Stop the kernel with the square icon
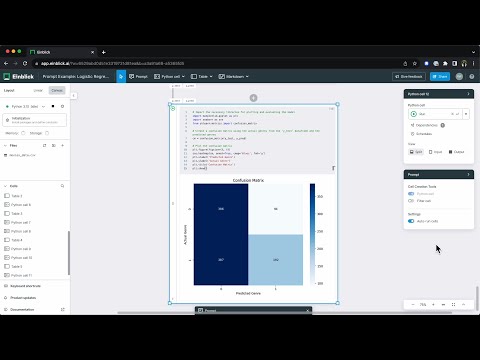480x360 pixels. coord(53,106)
